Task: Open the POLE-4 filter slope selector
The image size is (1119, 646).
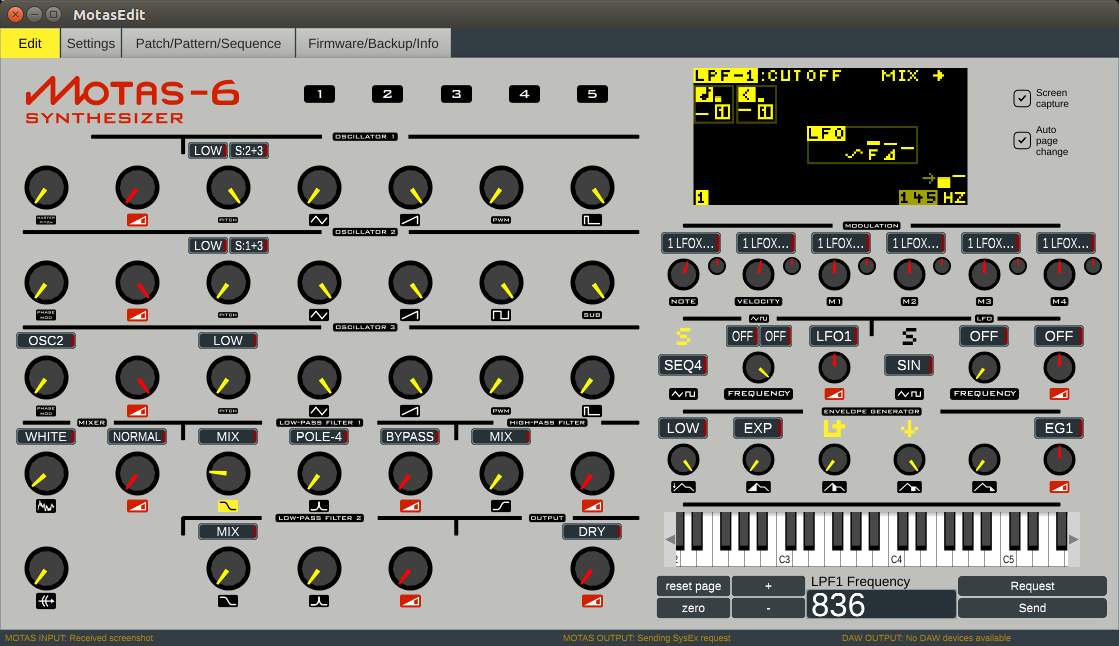Action: click(319, 436)
